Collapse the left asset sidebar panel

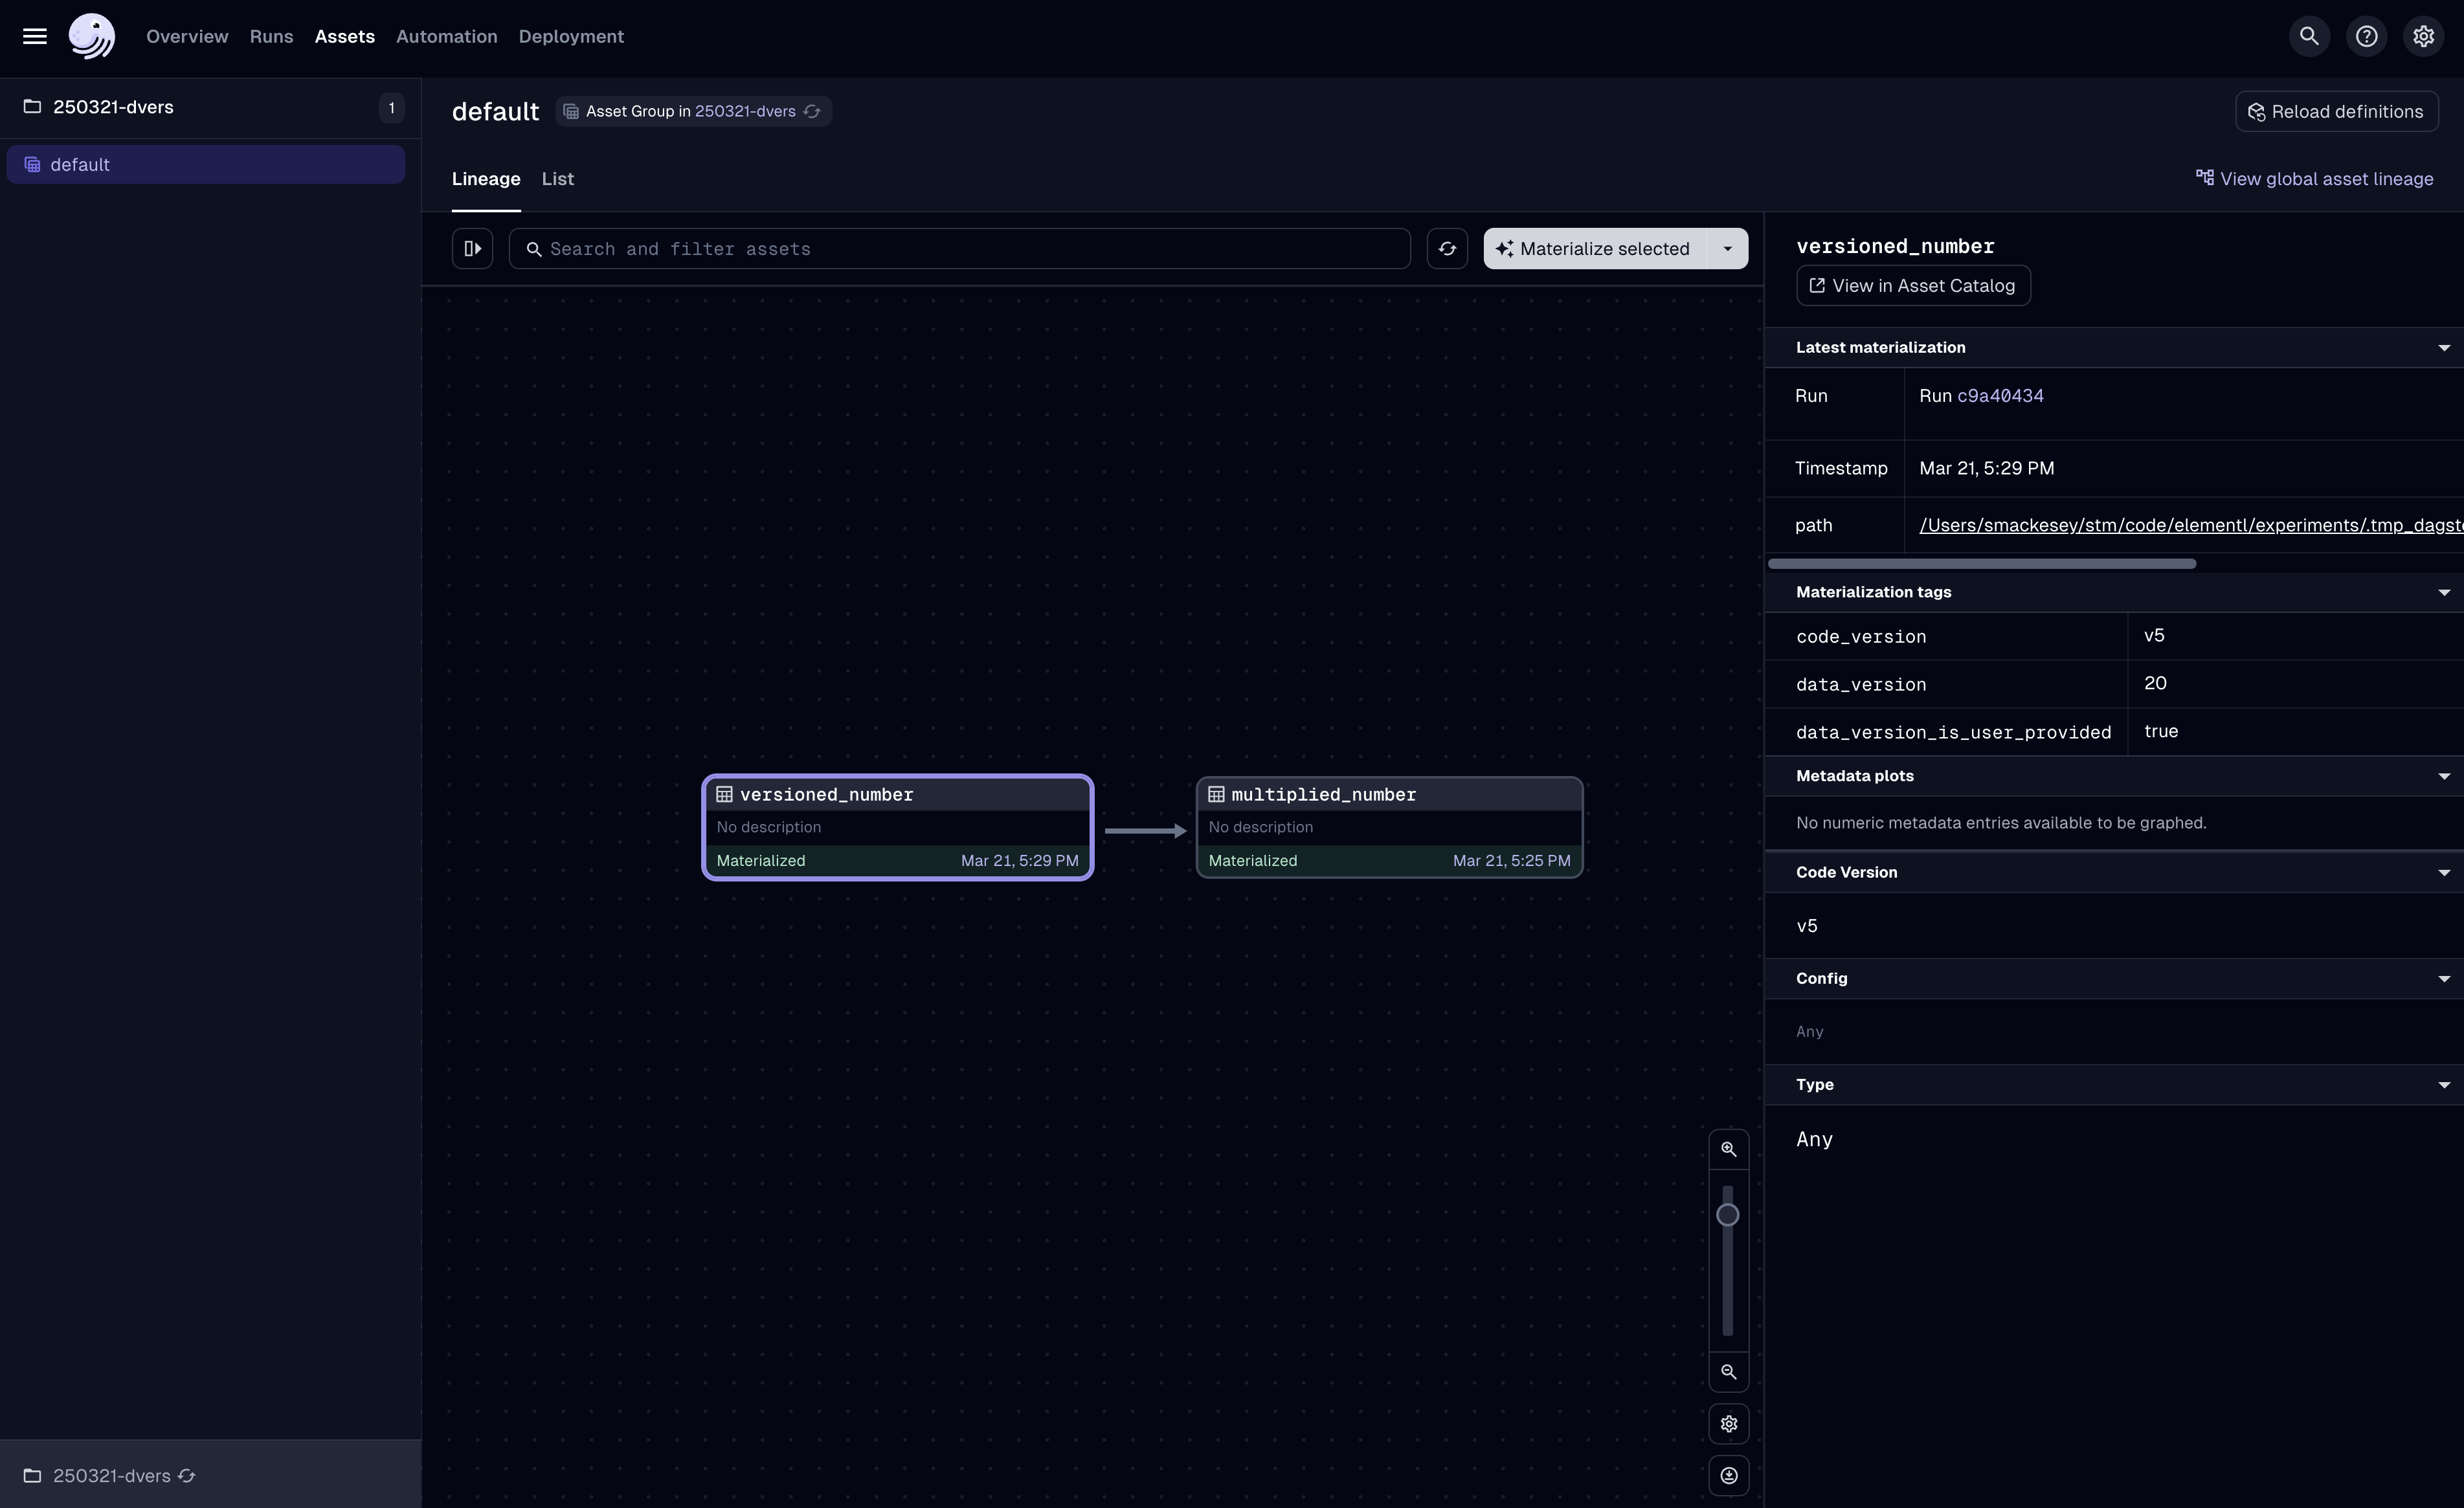click(x=472, y=248)
